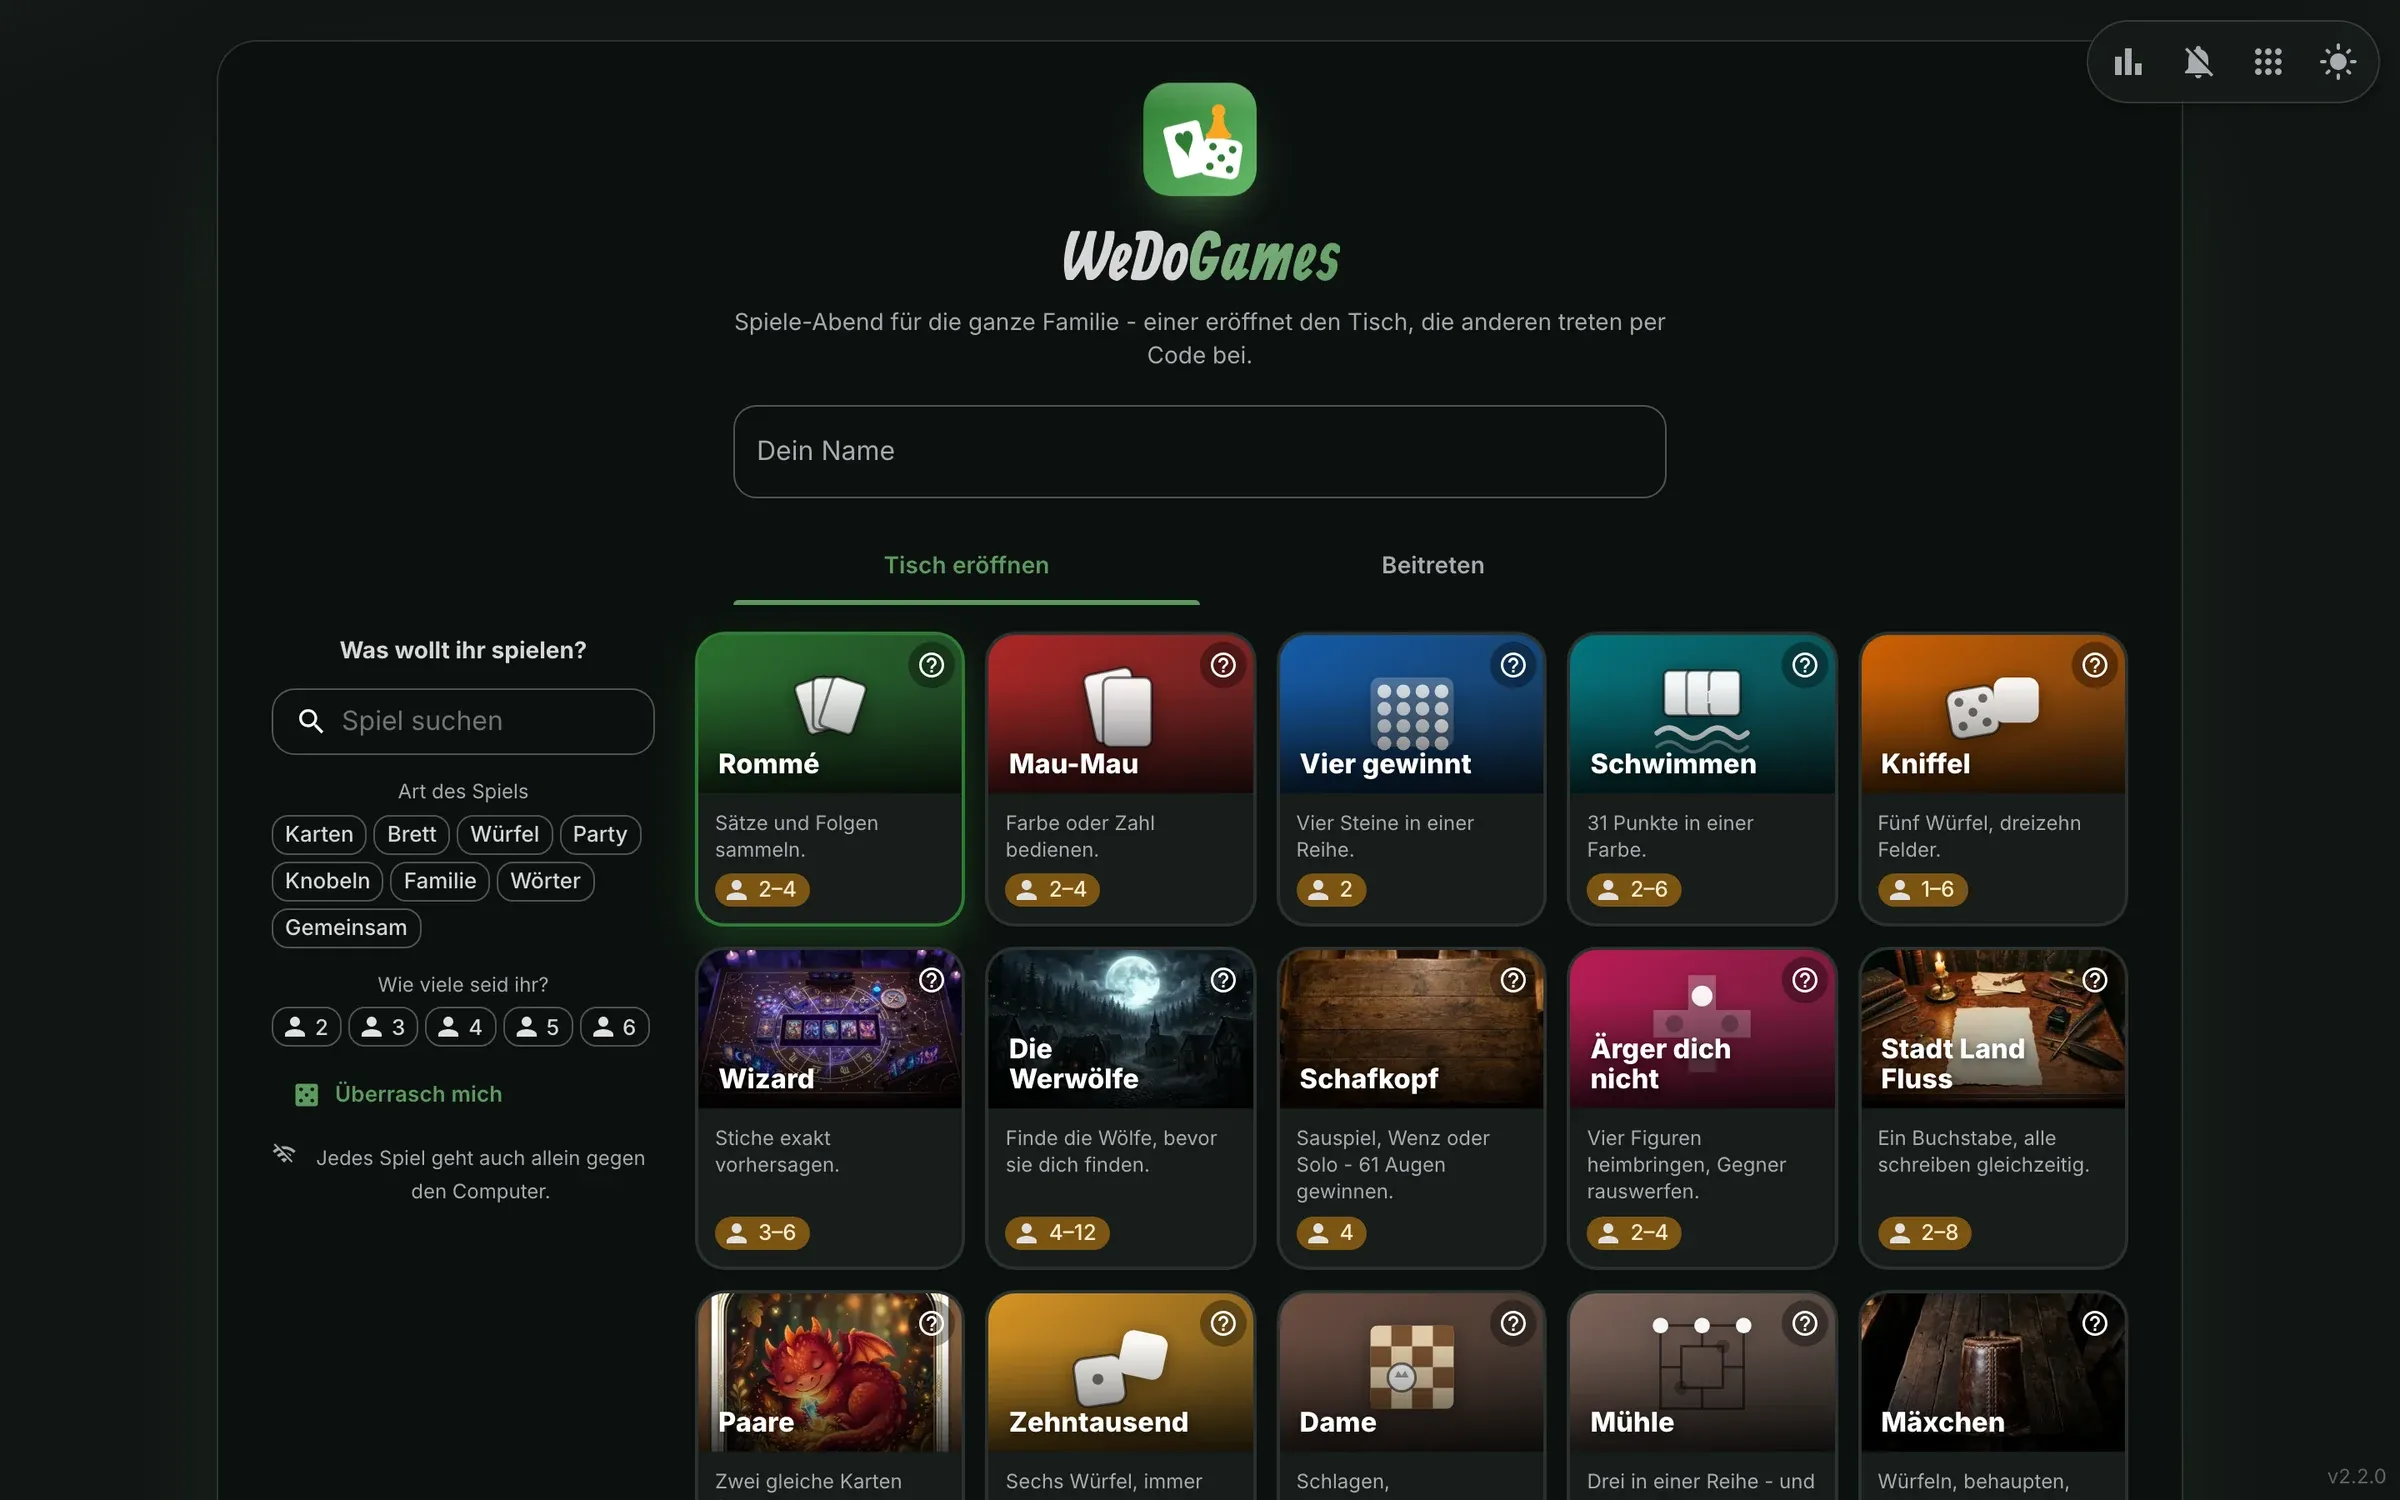Image resolution: width=2400 pixels, height=1500 pixels.
Task: Switch theme with the sun icon
Action: pos(2338,62)
